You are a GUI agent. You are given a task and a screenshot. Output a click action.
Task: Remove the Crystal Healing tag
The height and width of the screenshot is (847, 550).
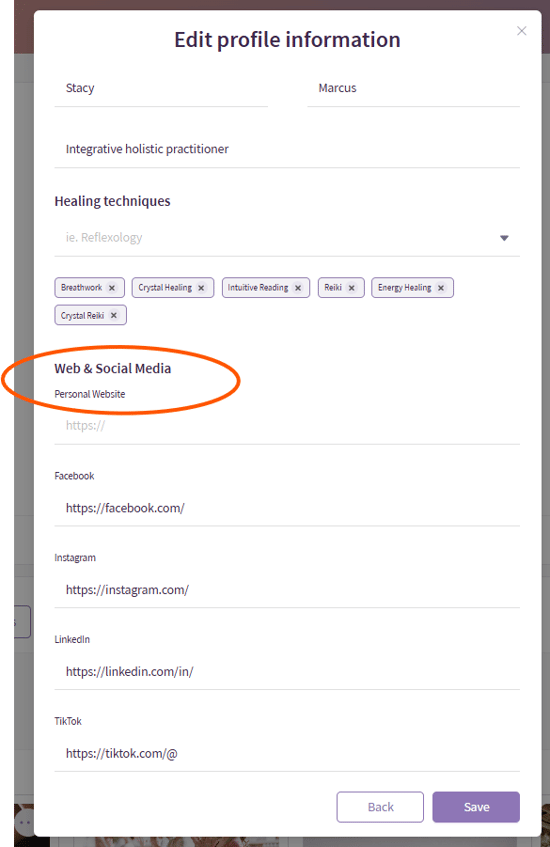pyautogui.click(x=201, y=288)
